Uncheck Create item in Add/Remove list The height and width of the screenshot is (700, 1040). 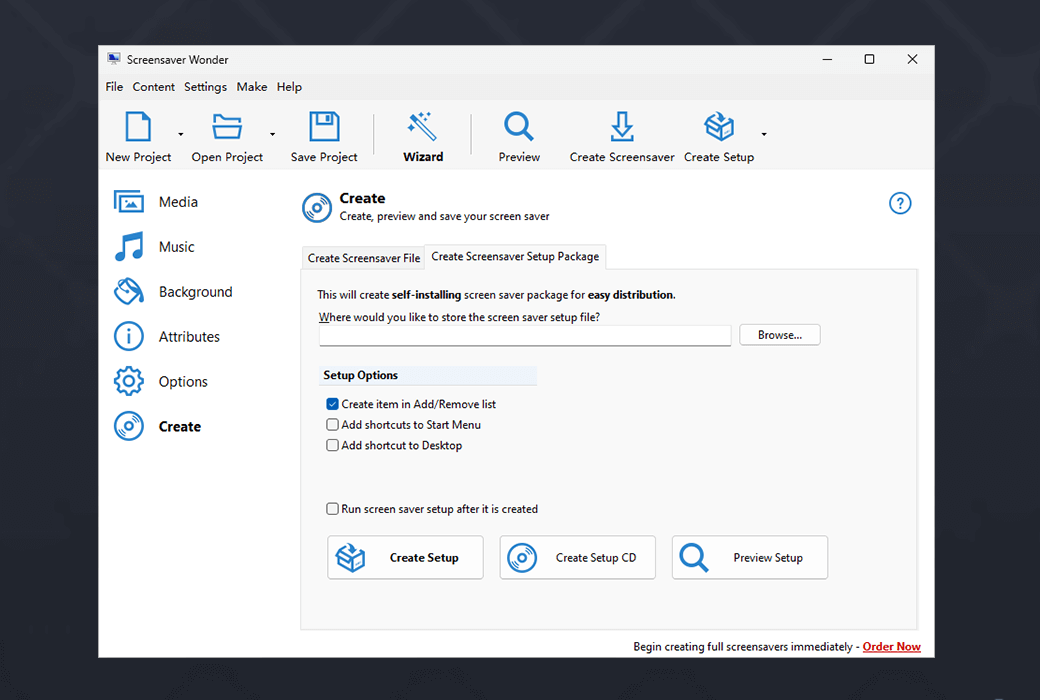[x=332, y=404]
